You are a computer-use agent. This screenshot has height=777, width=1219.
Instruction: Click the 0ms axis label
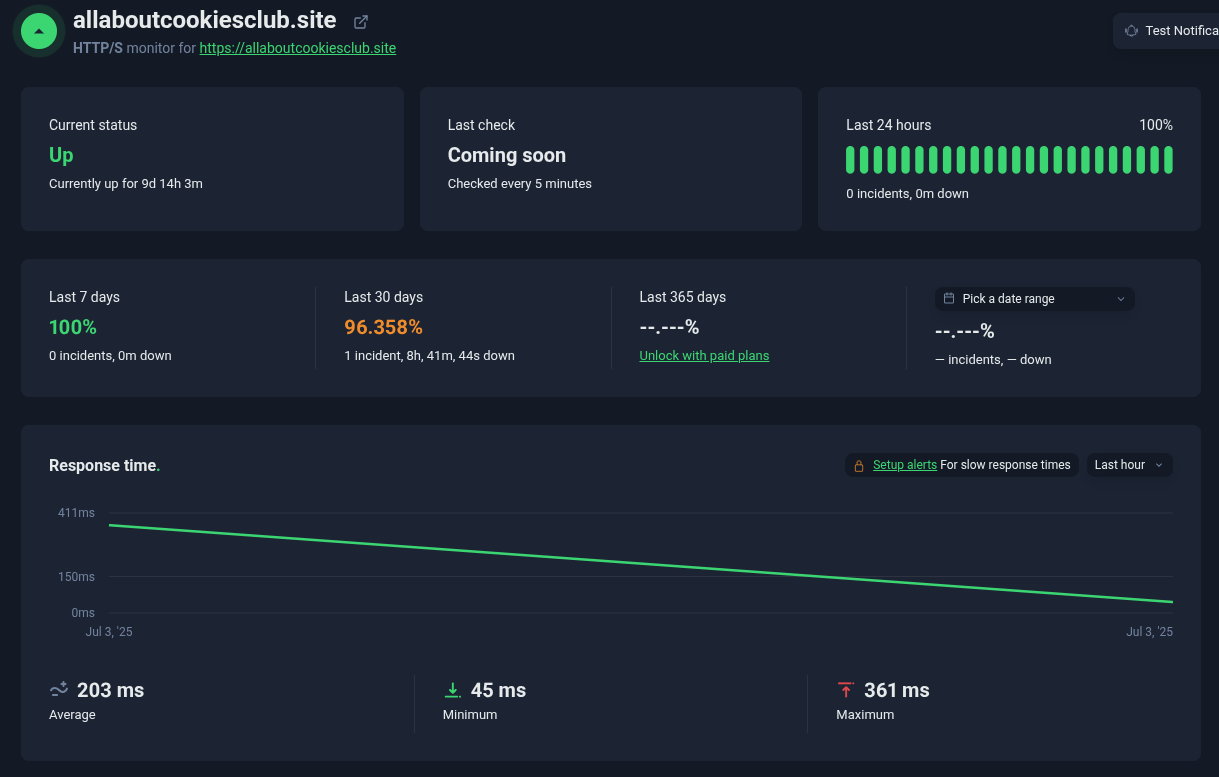pyautogui.click(x=83, y=613)
